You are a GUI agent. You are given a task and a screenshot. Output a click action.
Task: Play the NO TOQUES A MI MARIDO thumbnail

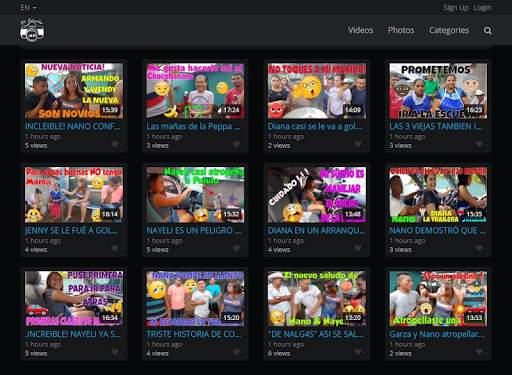pyautogui.click(x=317, y=91)
